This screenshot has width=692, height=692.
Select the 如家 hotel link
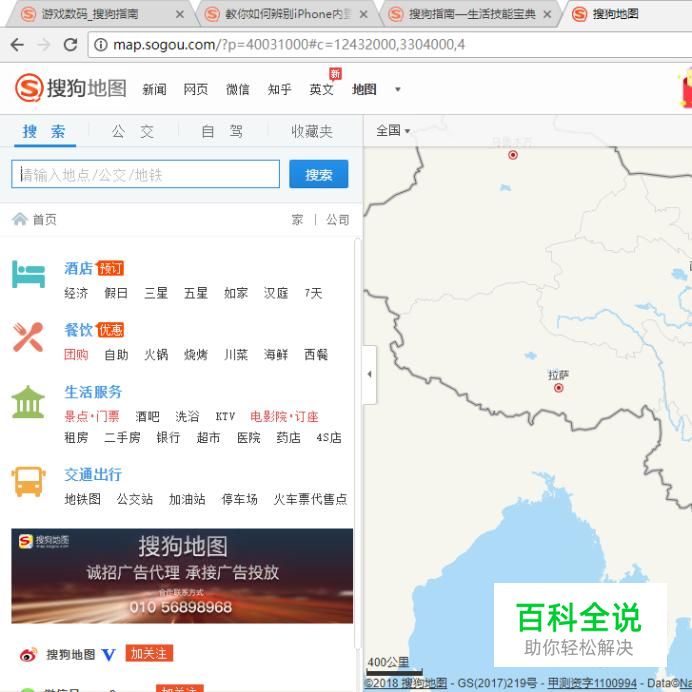click(236, 293)
